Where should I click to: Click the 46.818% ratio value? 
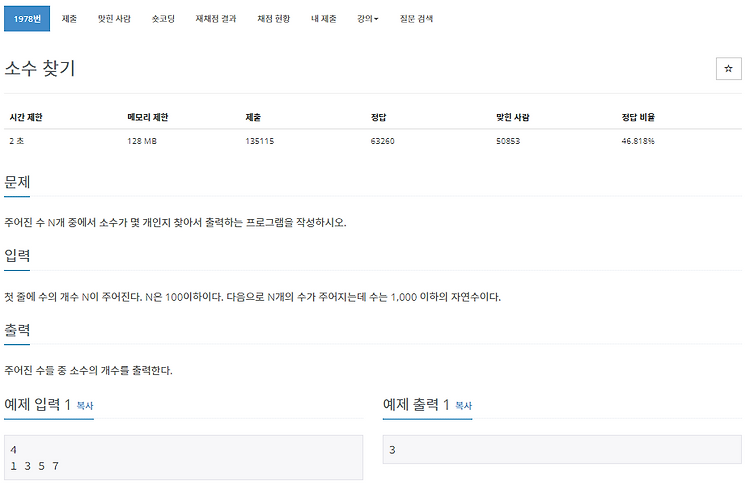(x=638, y=141)
